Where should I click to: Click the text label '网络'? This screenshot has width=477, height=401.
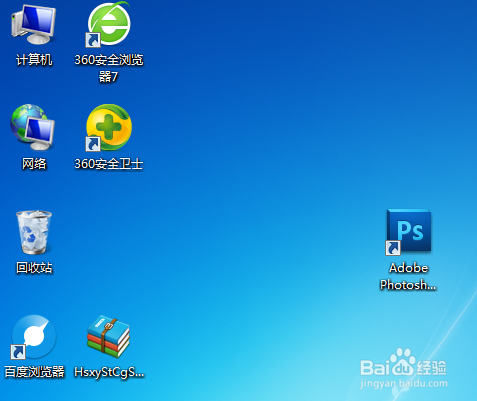[x=34, y=164]
